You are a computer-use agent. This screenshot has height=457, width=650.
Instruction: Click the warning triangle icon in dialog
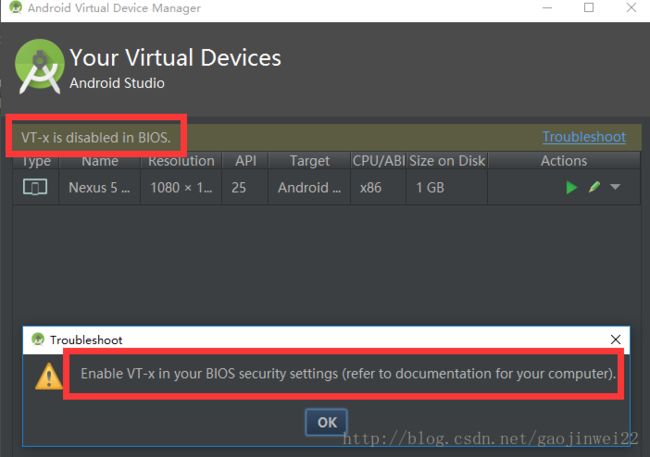[49, 376]
